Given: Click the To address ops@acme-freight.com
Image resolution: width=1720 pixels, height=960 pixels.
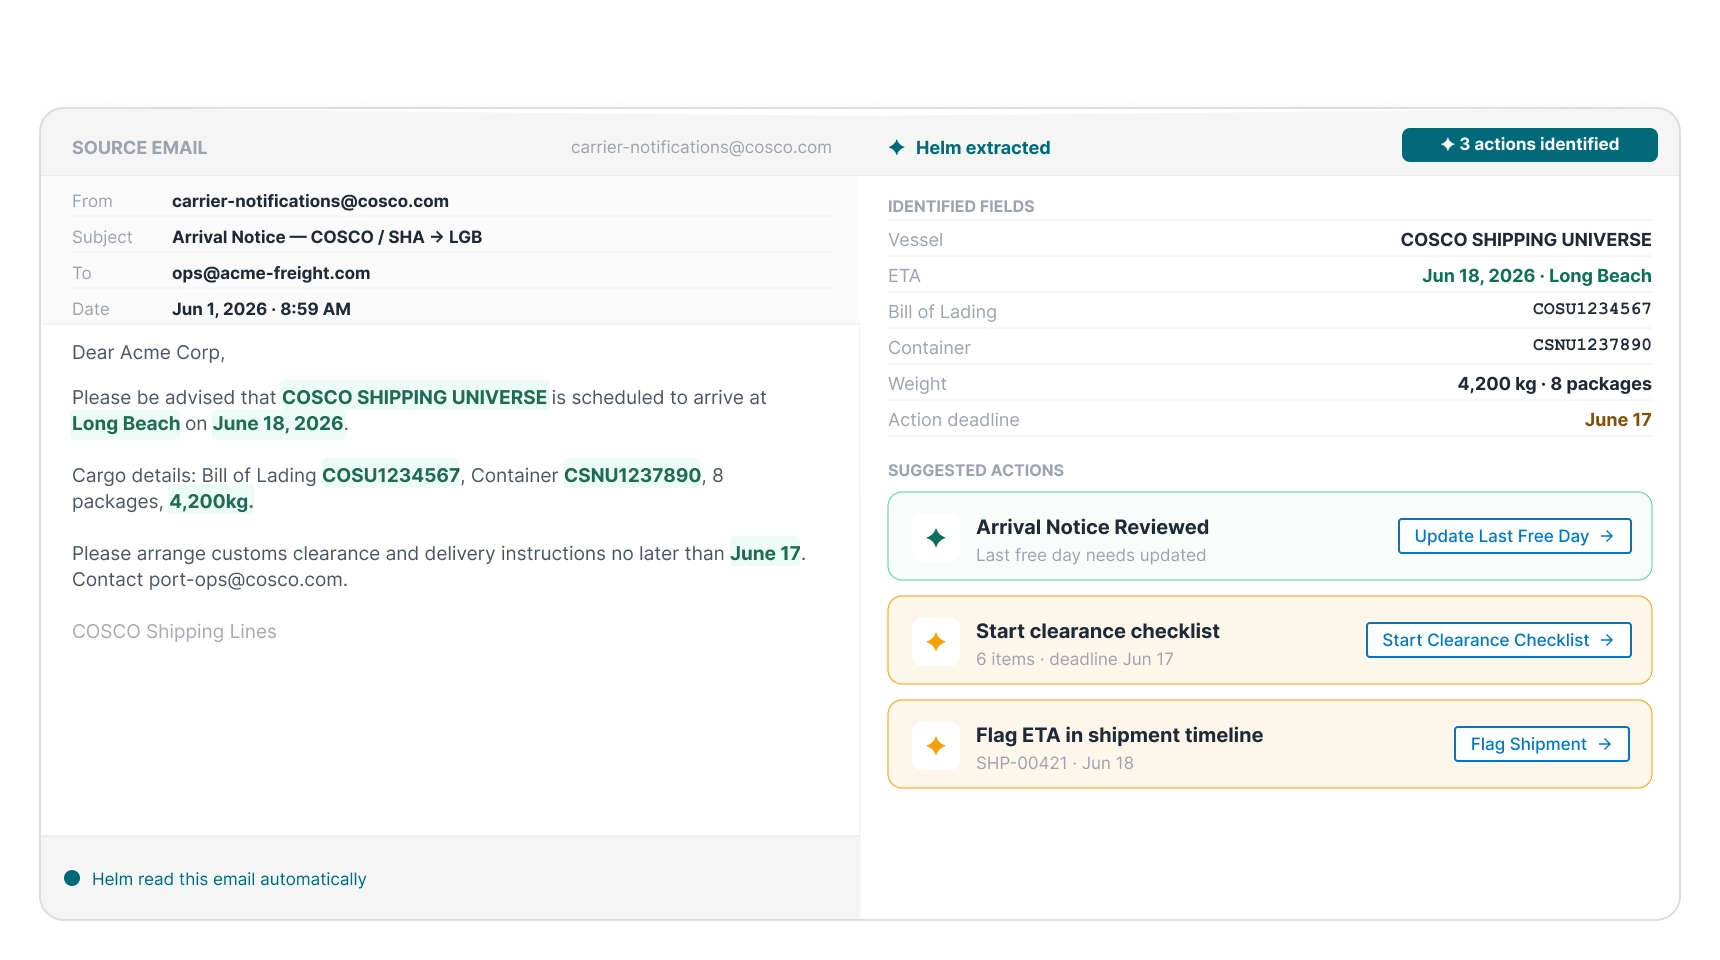Looking at the screenshot, I should click(271, 273).
